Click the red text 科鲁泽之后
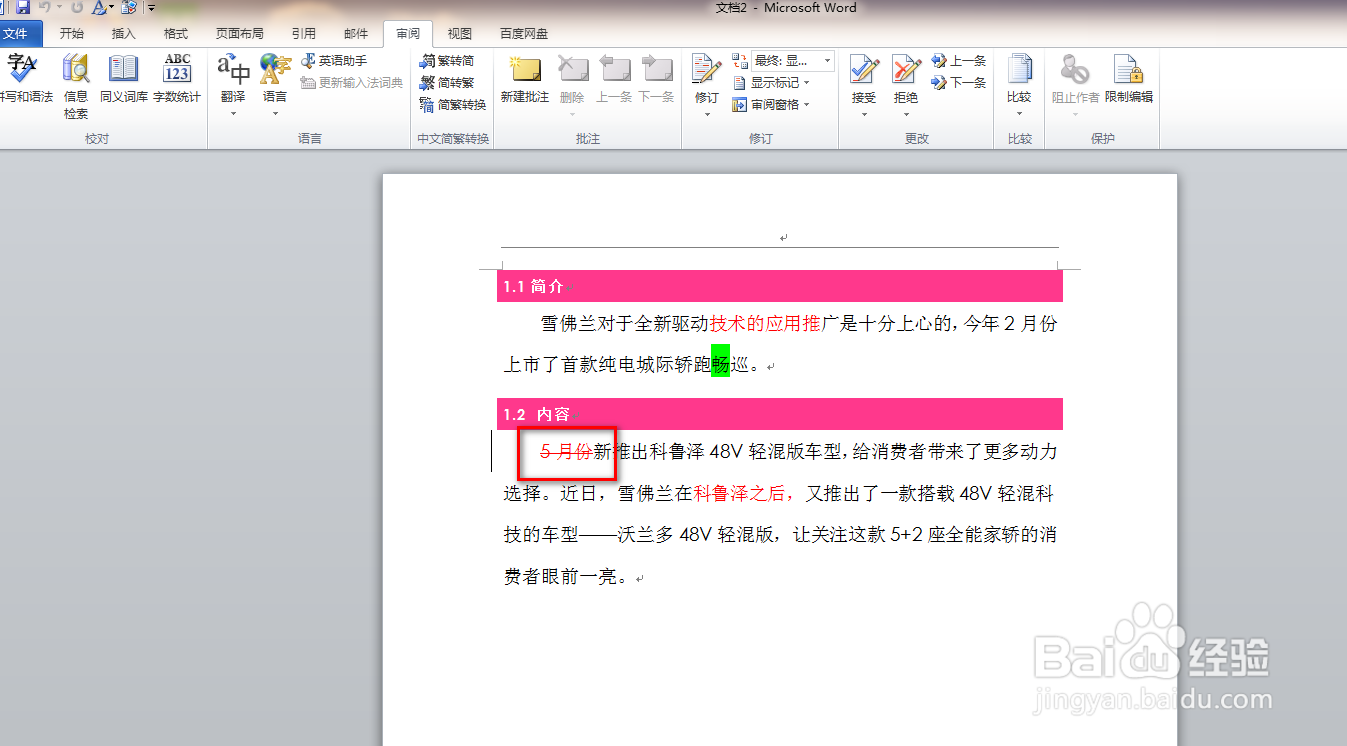Image resolution: width=1347 pixels, height=746 pixels. pos(739,494)
